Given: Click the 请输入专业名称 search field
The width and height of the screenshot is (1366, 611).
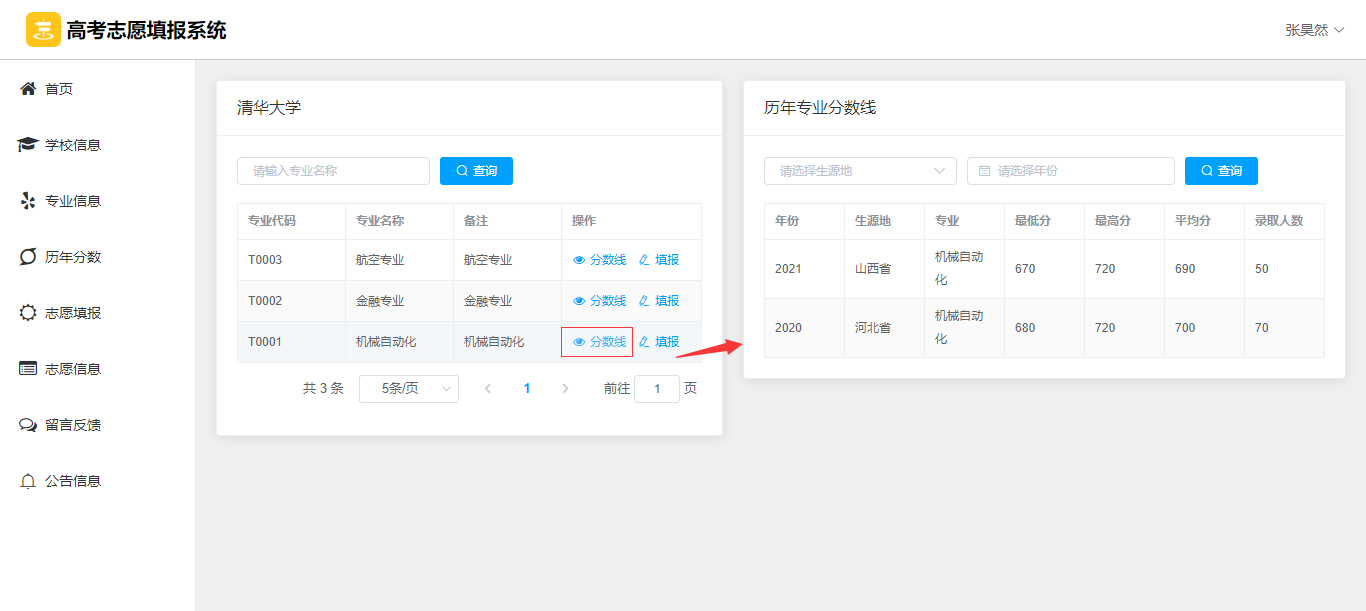Looking at the screenshot, I should point(333,171).
